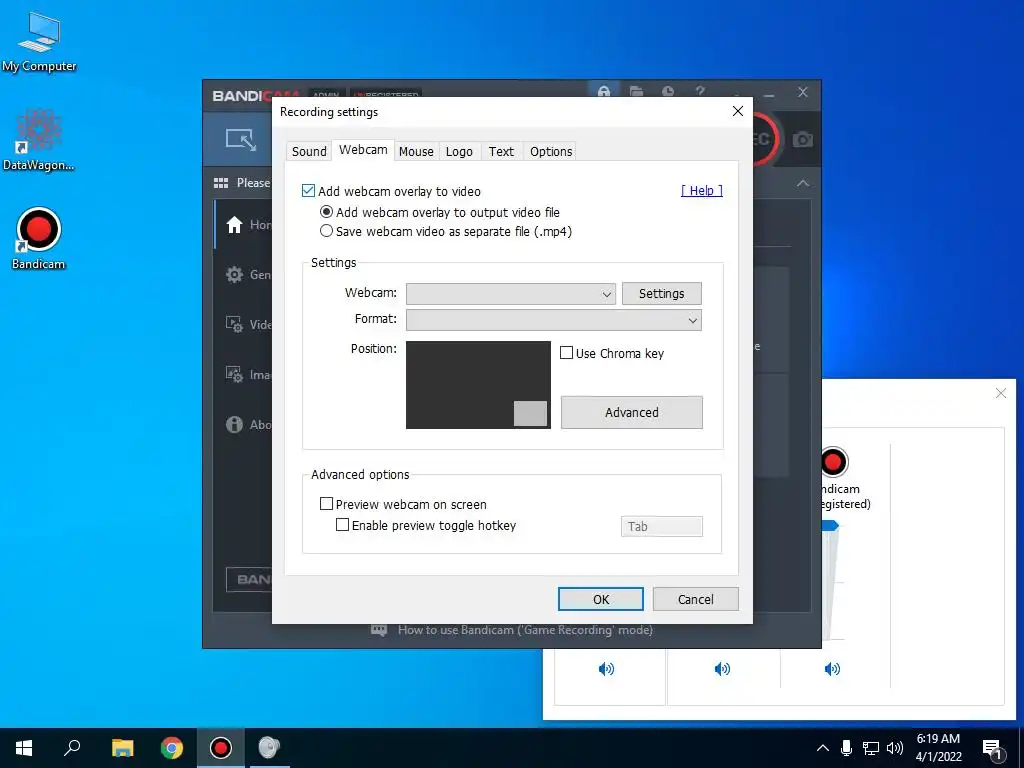Expand the Format dropdown
1024x768 pixels.
point(554,320)
